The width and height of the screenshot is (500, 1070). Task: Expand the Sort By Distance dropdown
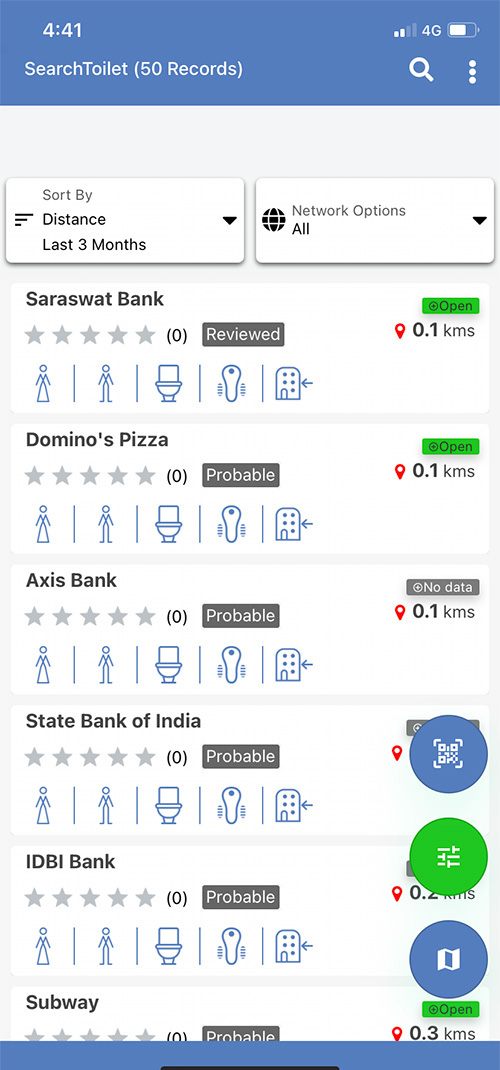(126, 220)
